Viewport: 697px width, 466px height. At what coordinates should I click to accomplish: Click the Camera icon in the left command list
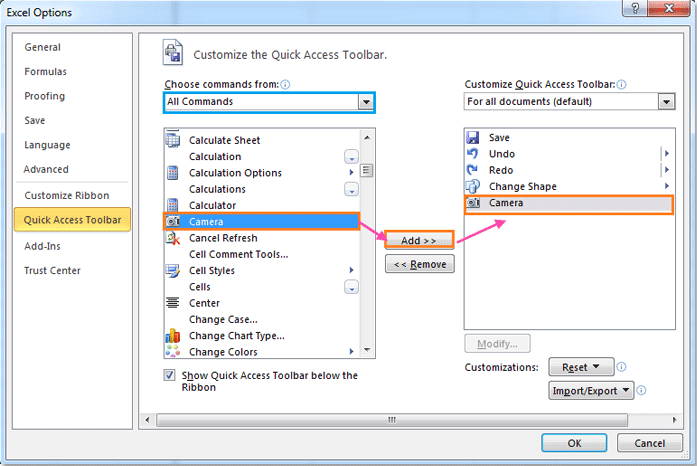coord(172,221)
